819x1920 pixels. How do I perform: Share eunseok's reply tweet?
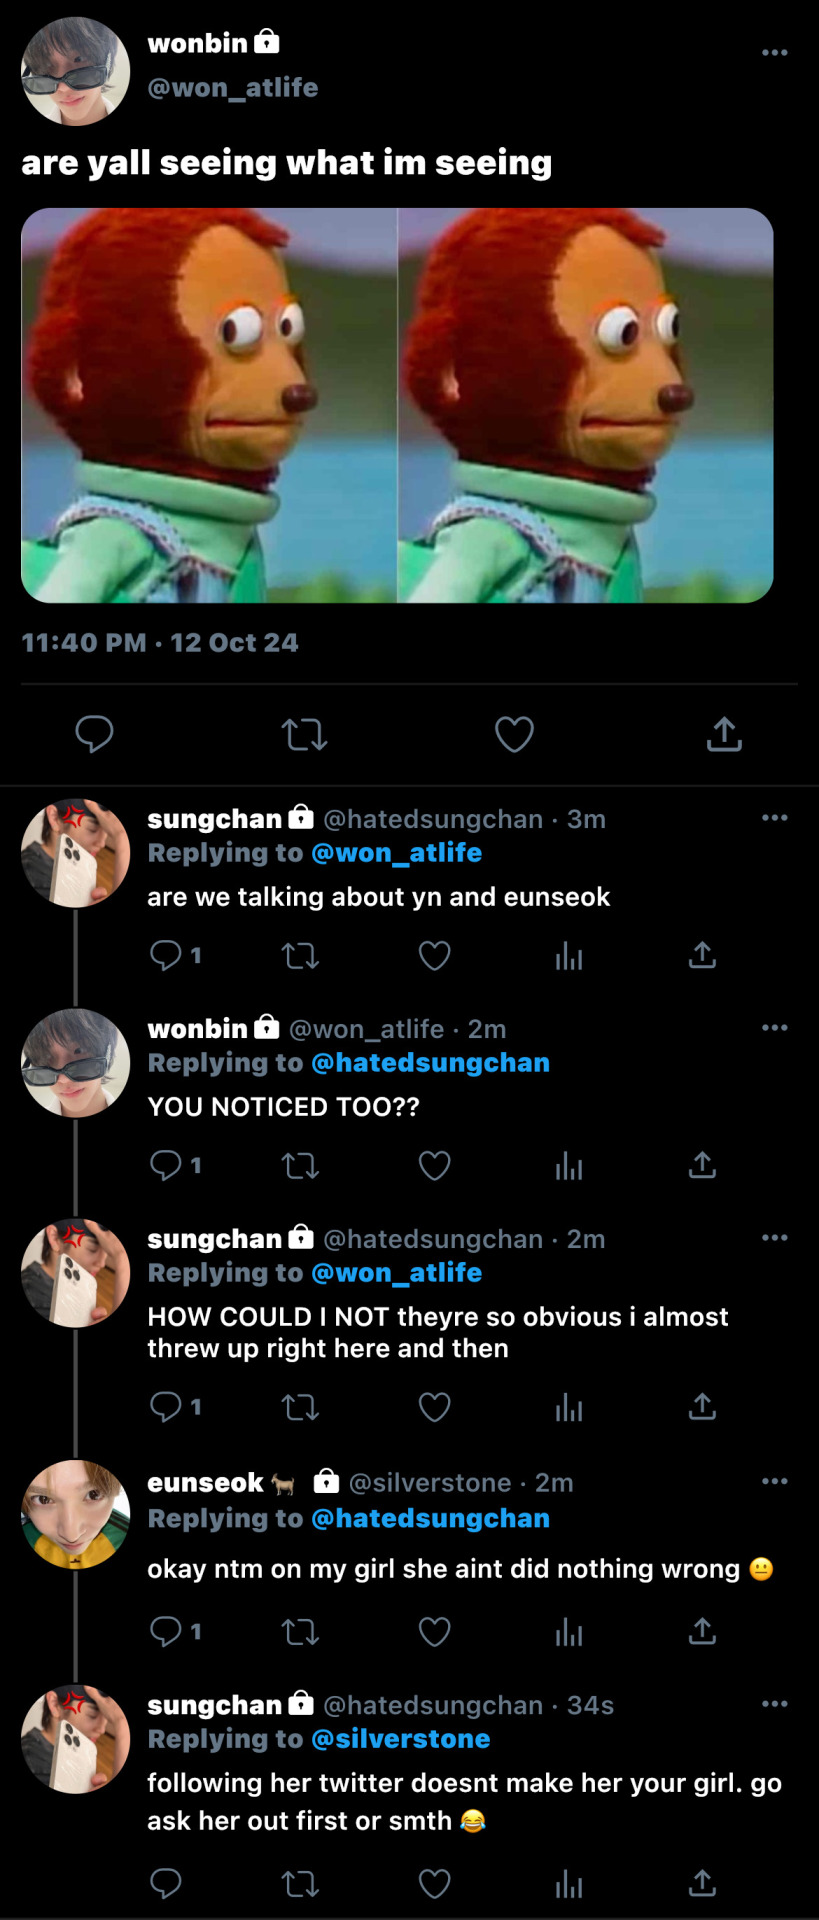(703, 1632)
